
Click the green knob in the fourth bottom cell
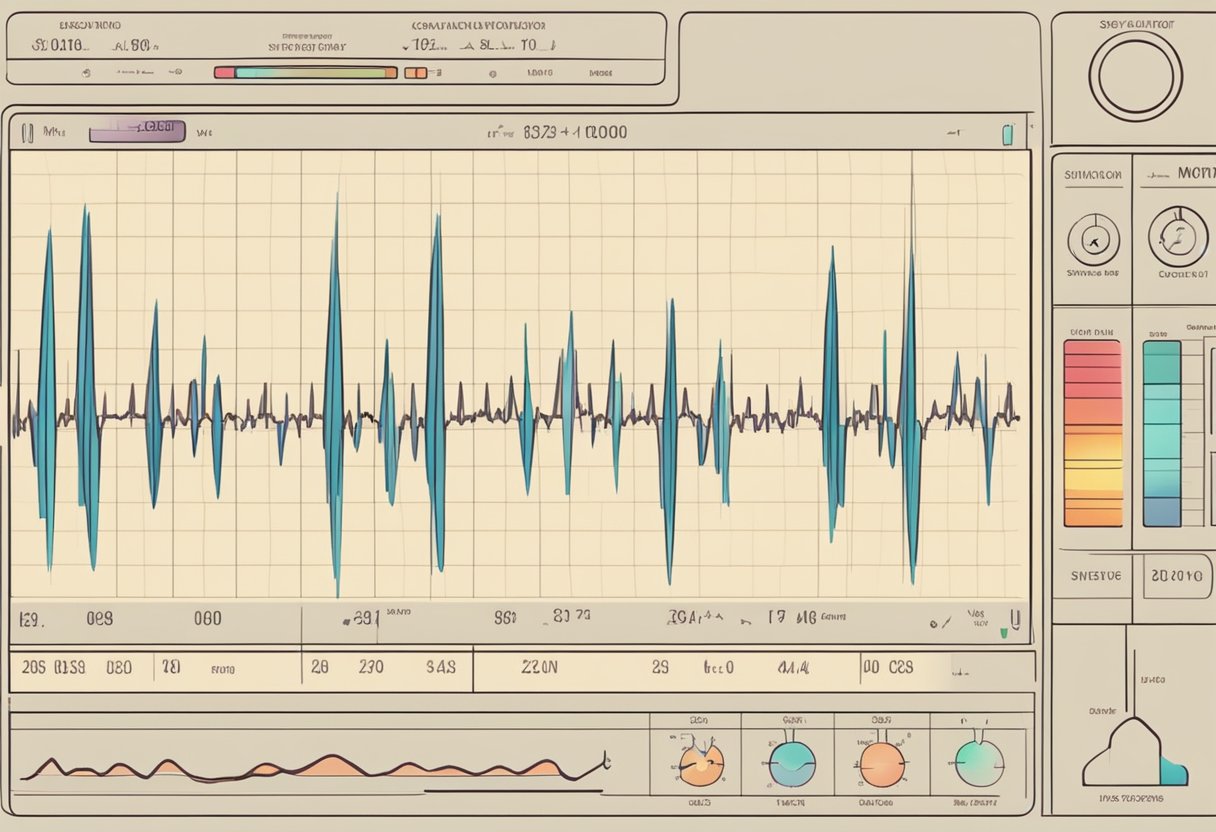click(979, 764)
